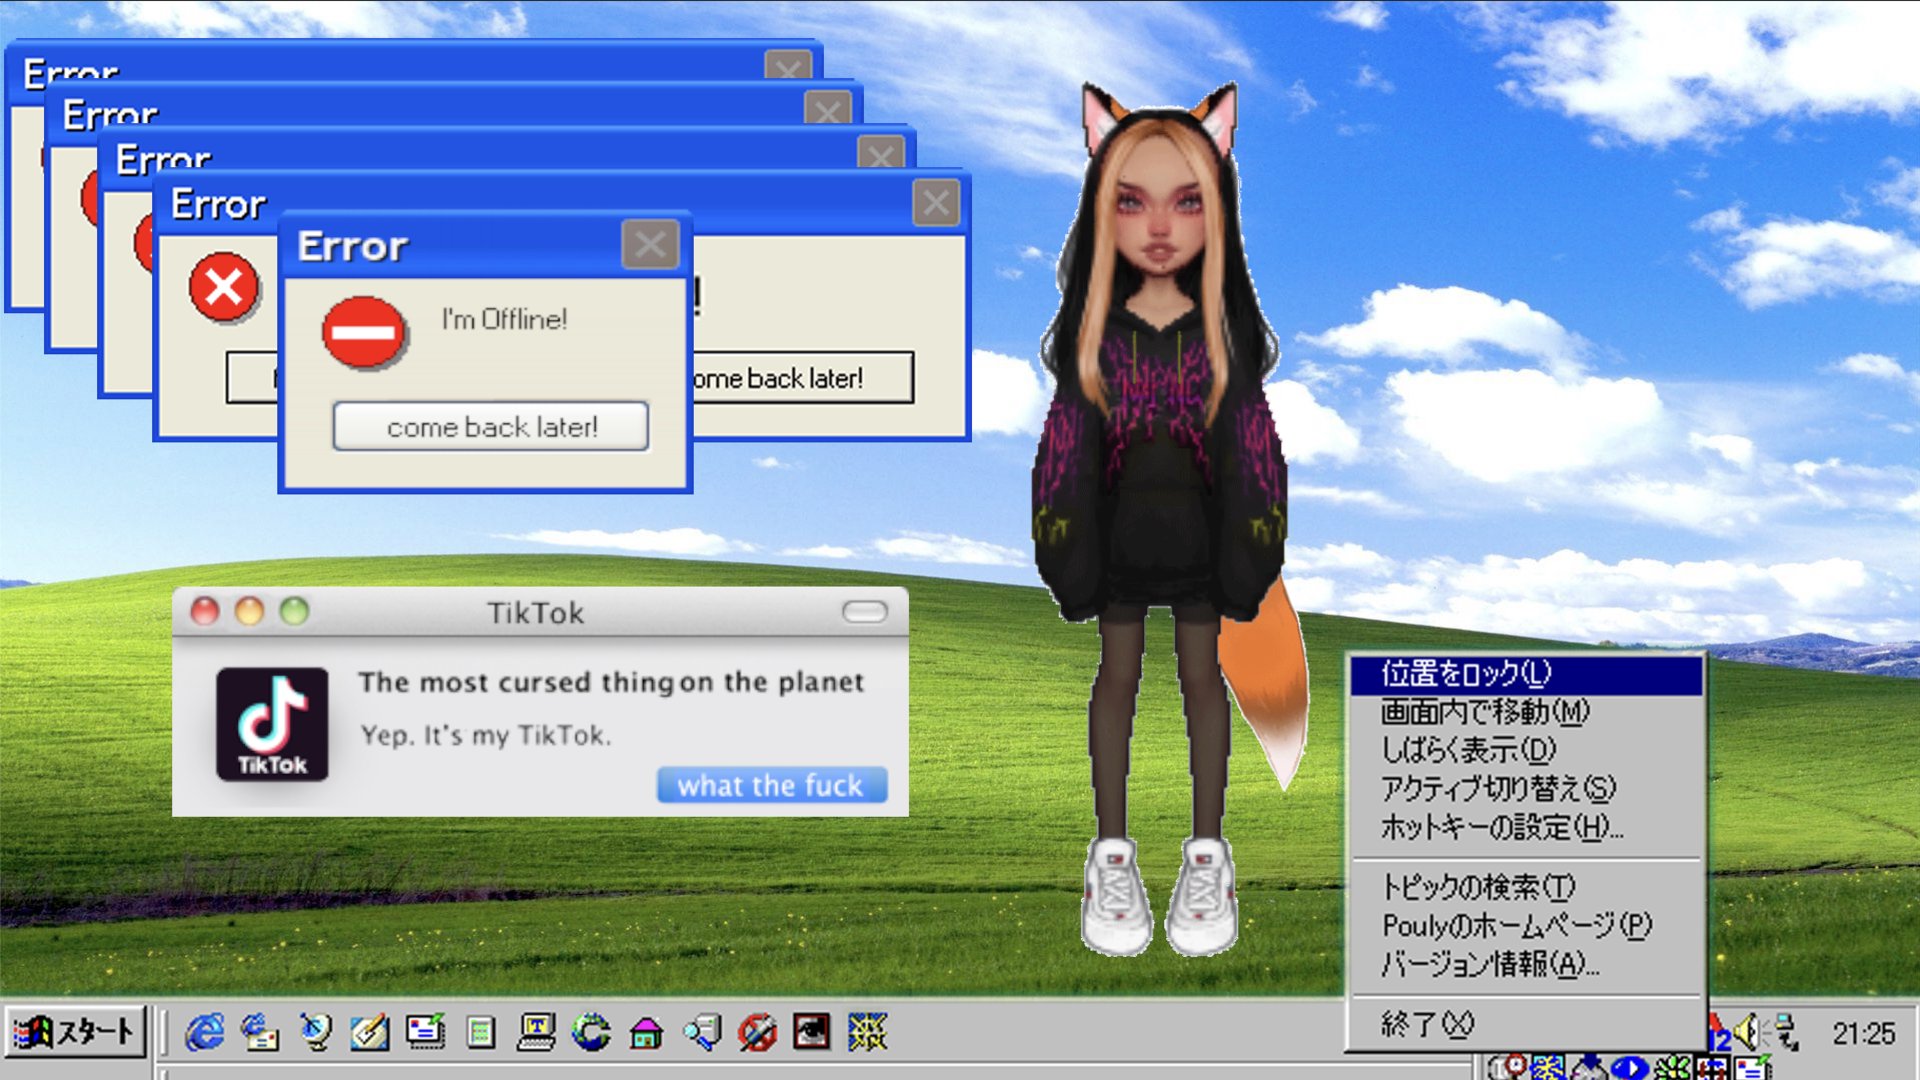This screenshot has width=1920, height=1080.
Task: Click the green zoom light on TikTok window
Action: point(295,611)
